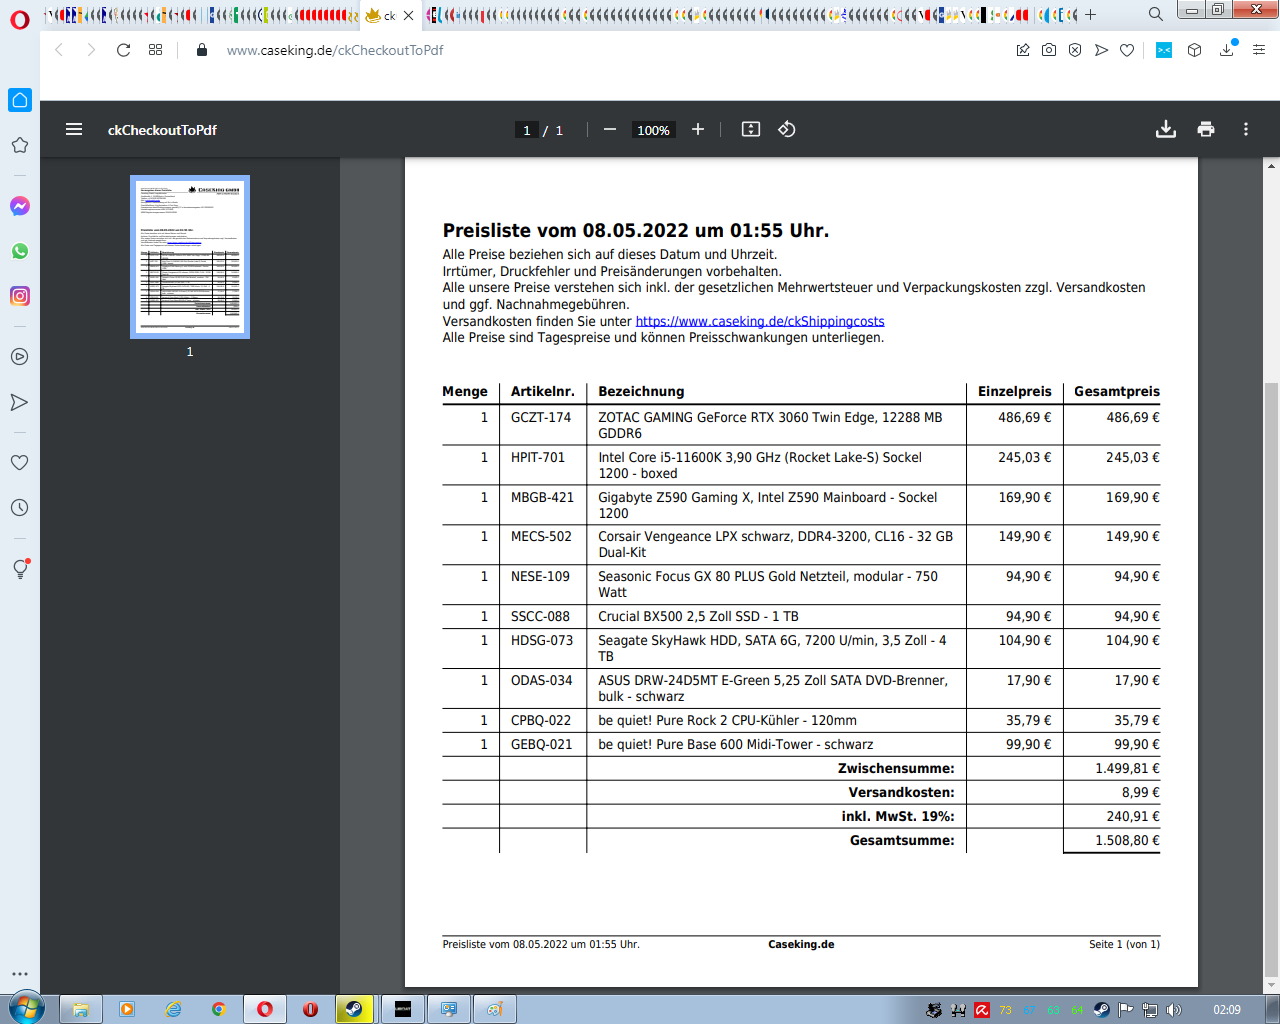Print the PDF document
The height and width of the screenshot is (1024, 1280).
tap(1206, 129)
